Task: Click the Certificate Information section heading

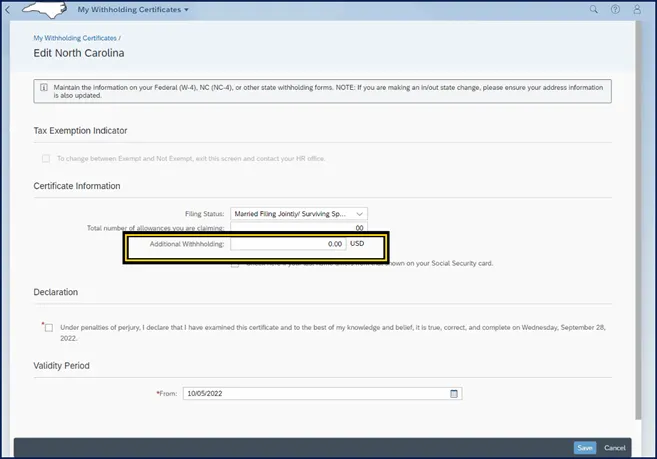Action: click(x=77, y=186)
